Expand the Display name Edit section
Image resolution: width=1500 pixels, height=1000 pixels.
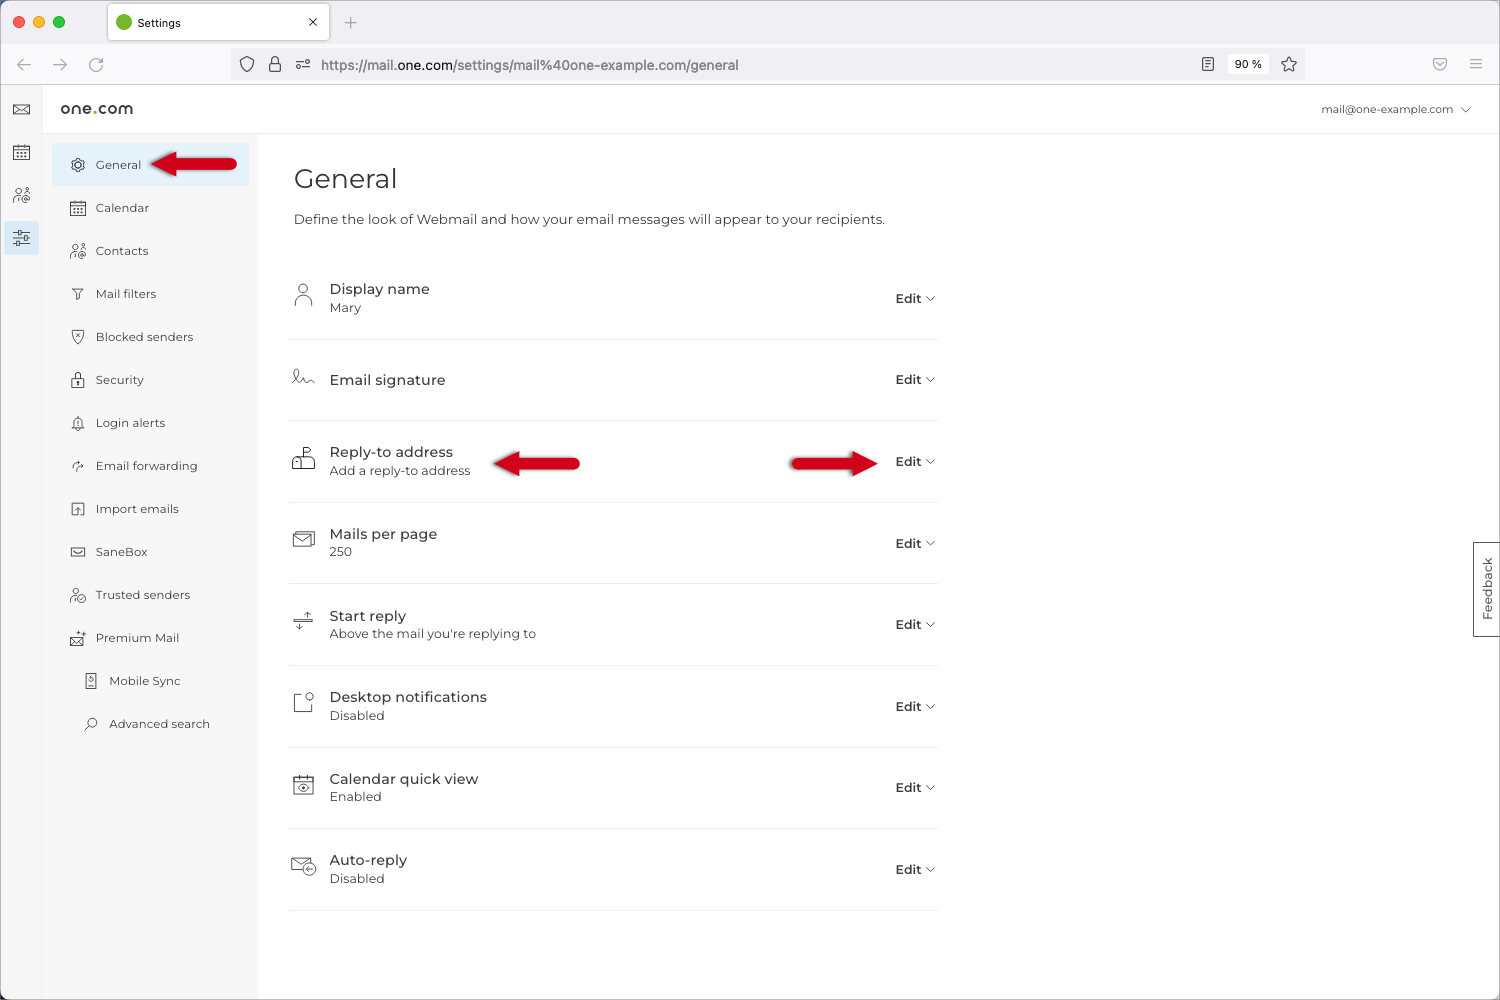point(914,299)
